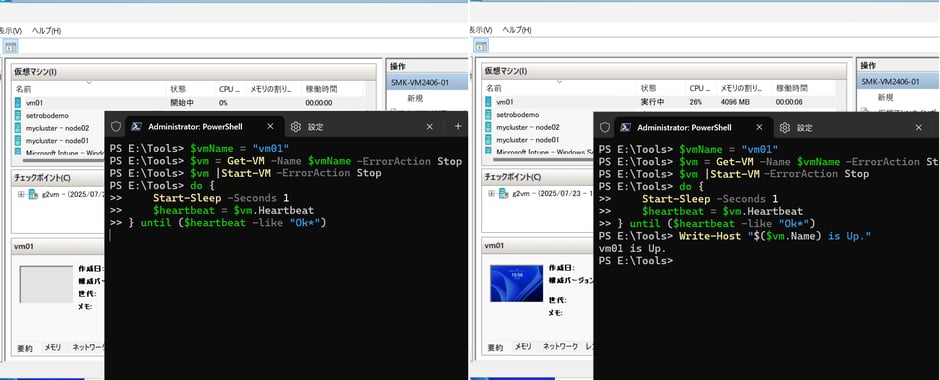The height and width of the screenshot is (380, 940).
Task: Click 開始中 status cell of vm01
Action: 182,102
